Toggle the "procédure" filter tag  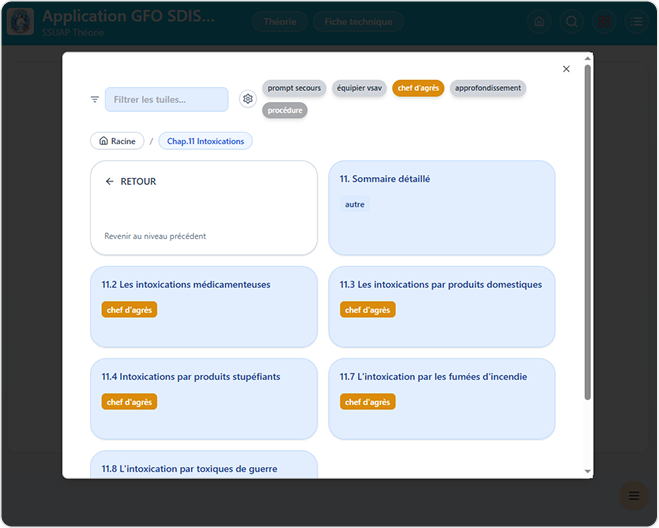(285, 110)
